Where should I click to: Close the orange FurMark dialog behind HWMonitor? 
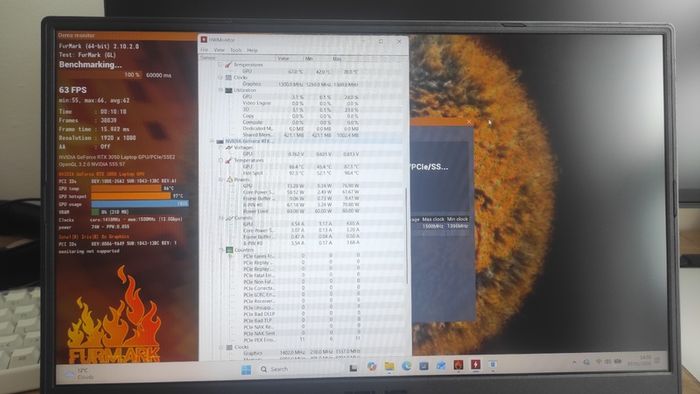469,122
